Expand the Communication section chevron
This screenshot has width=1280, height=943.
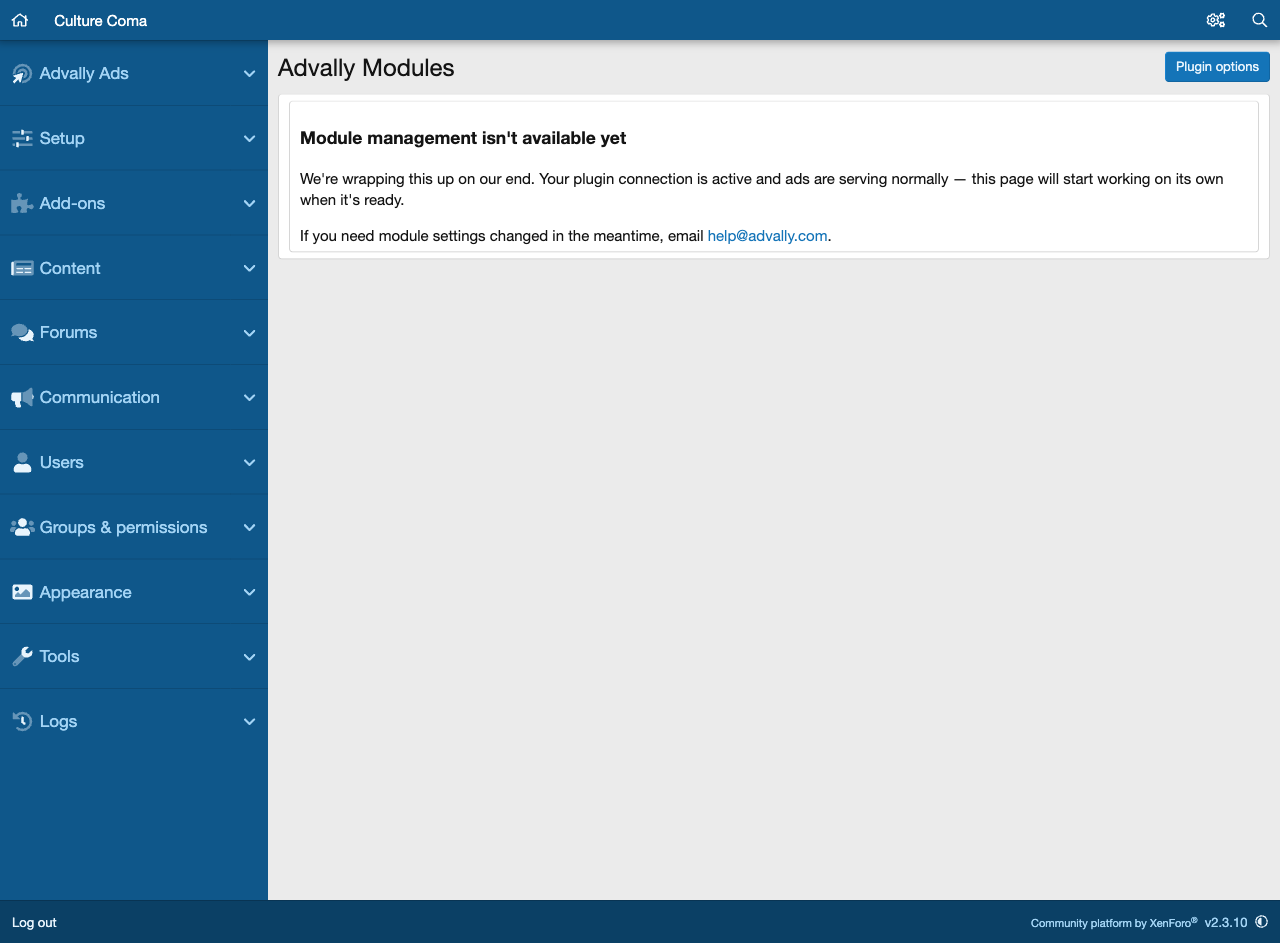[x=250, y=397]
